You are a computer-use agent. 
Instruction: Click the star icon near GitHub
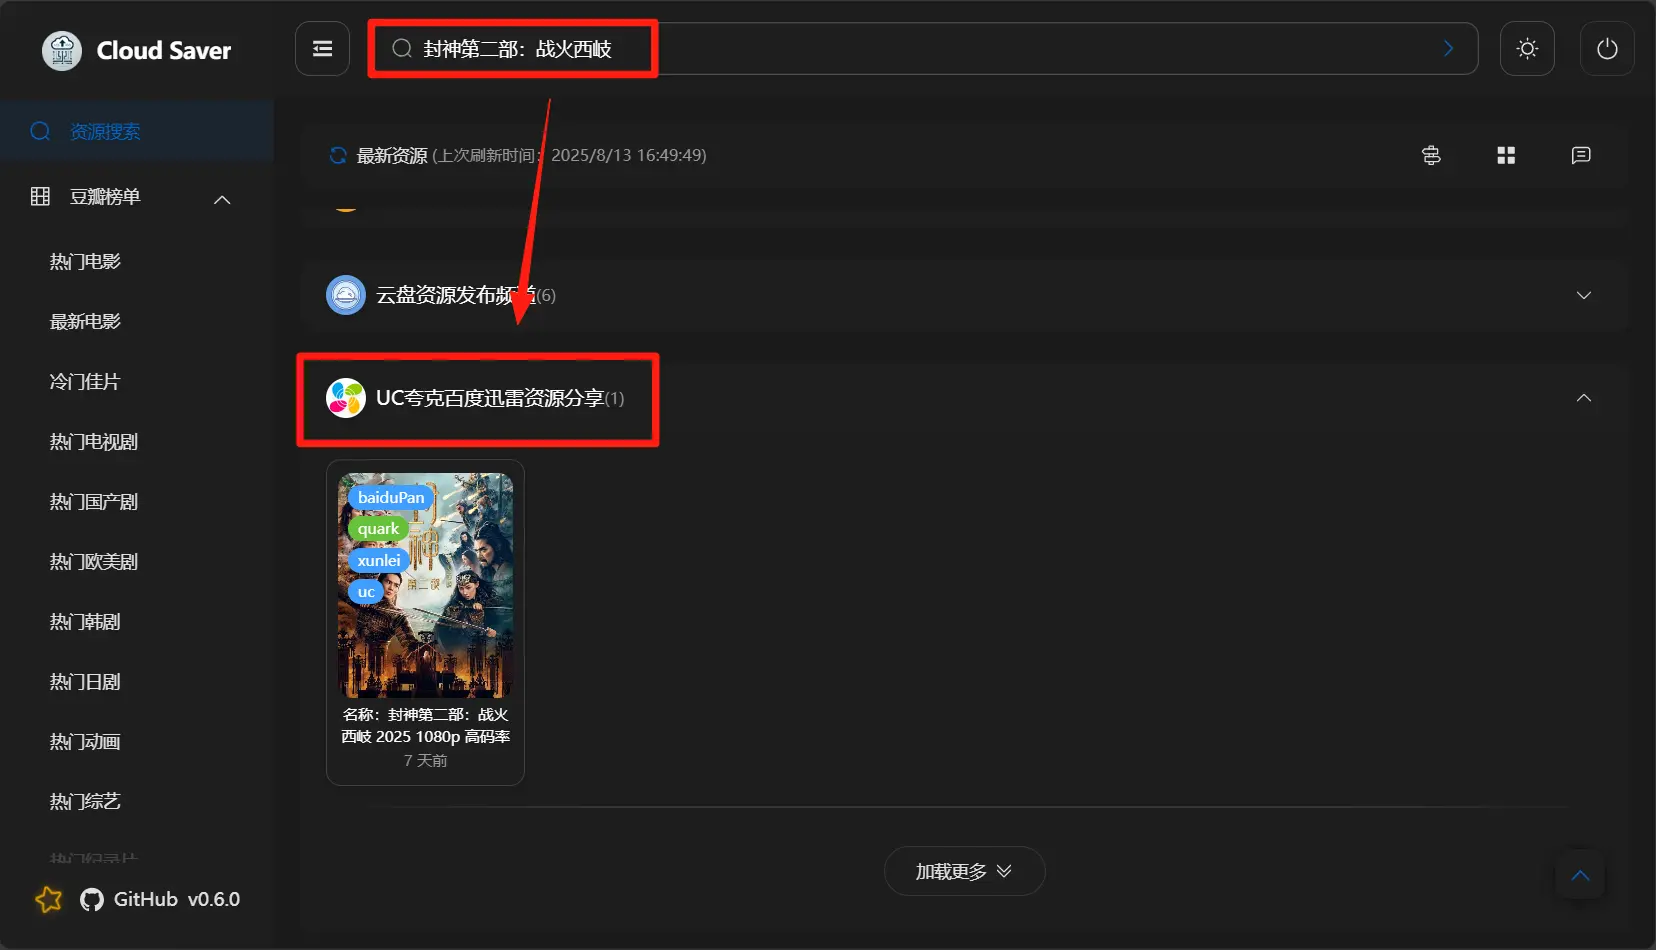click(48, 899)
